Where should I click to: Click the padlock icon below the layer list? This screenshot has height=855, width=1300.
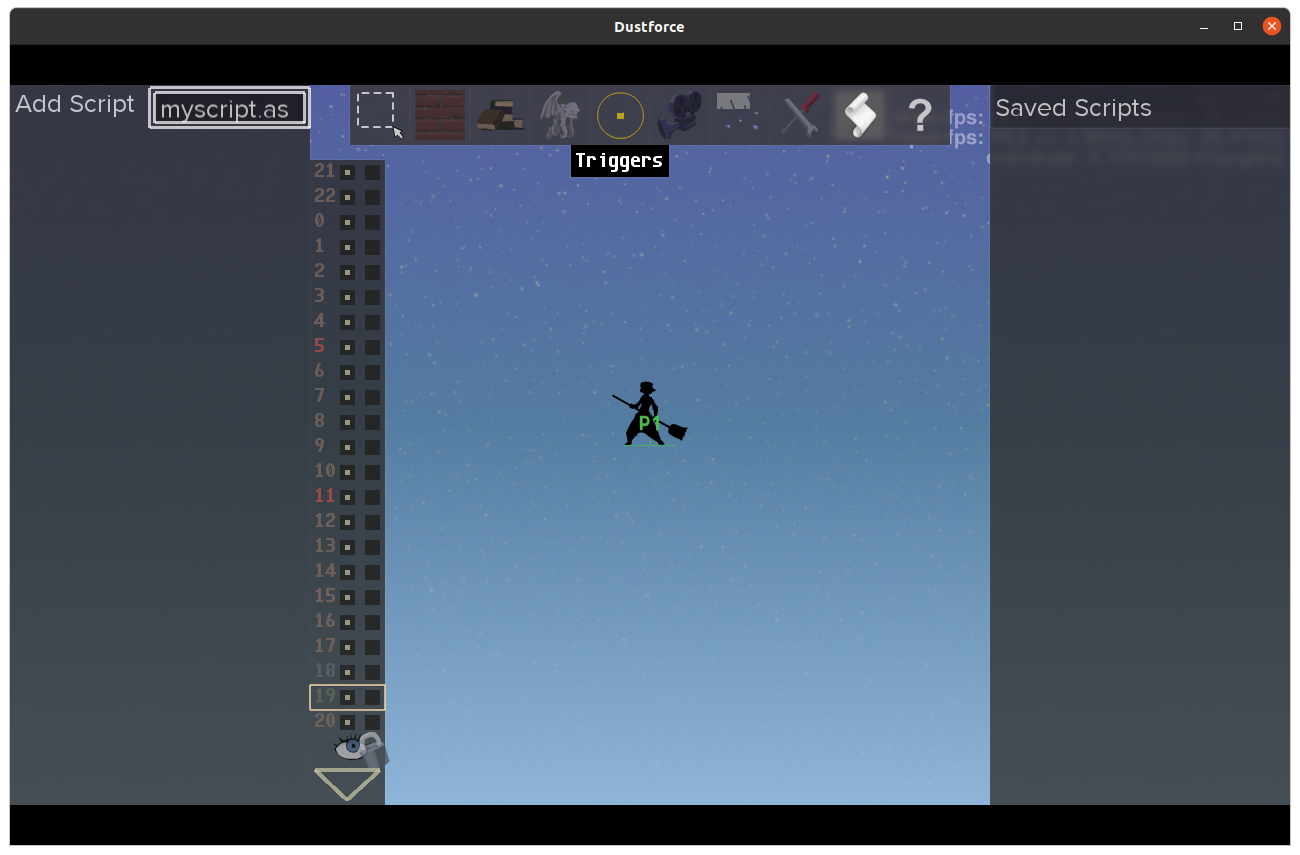pos(372,748)
